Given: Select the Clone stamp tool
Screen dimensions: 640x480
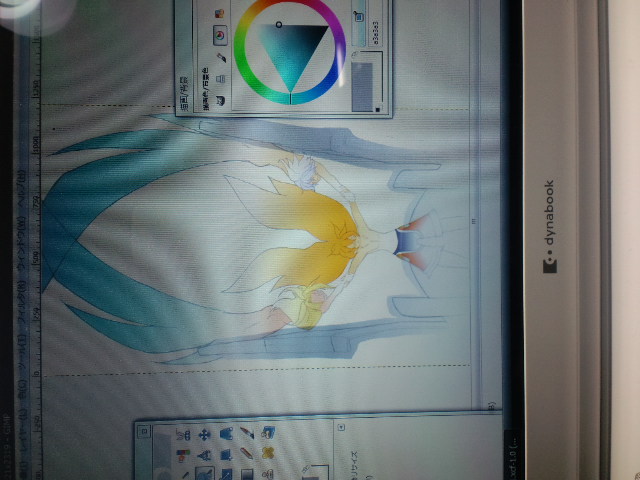Looking at the screenshot, I should coord(268,474).
